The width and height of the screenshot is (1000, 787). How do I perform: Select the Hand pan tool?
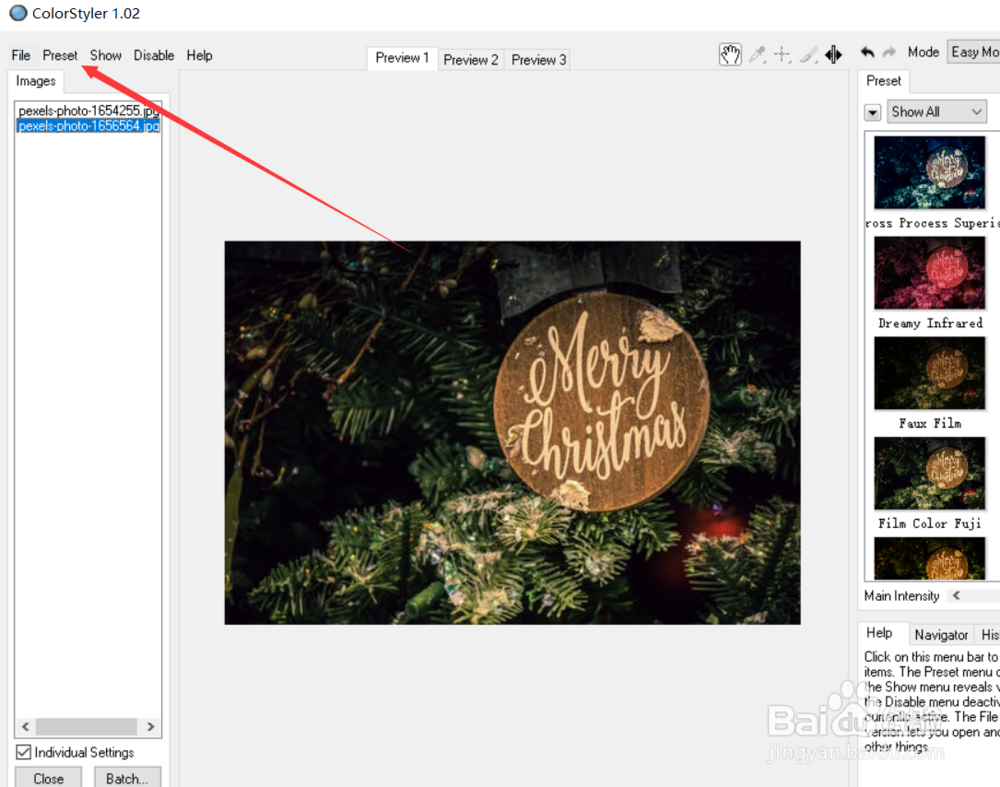730,54
